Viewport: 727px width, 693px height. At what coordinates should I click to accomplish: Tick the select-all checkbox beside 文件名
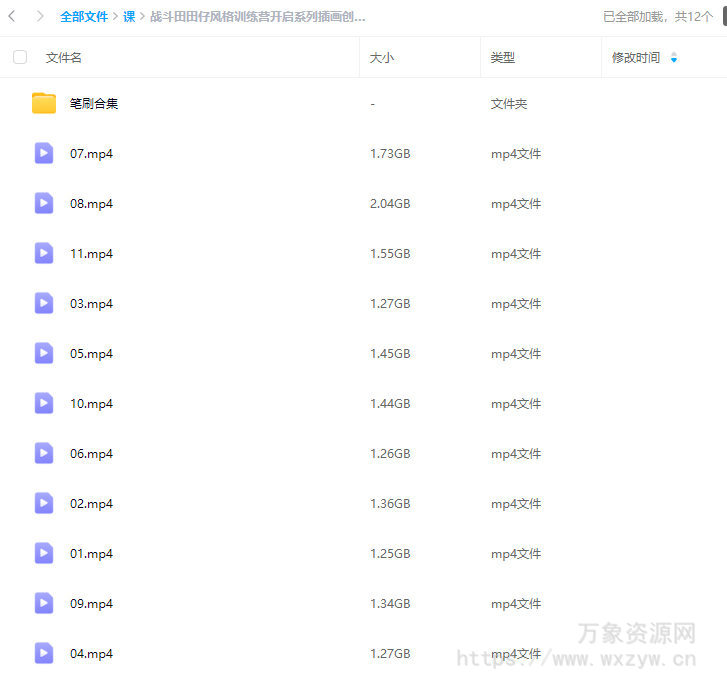20,57
